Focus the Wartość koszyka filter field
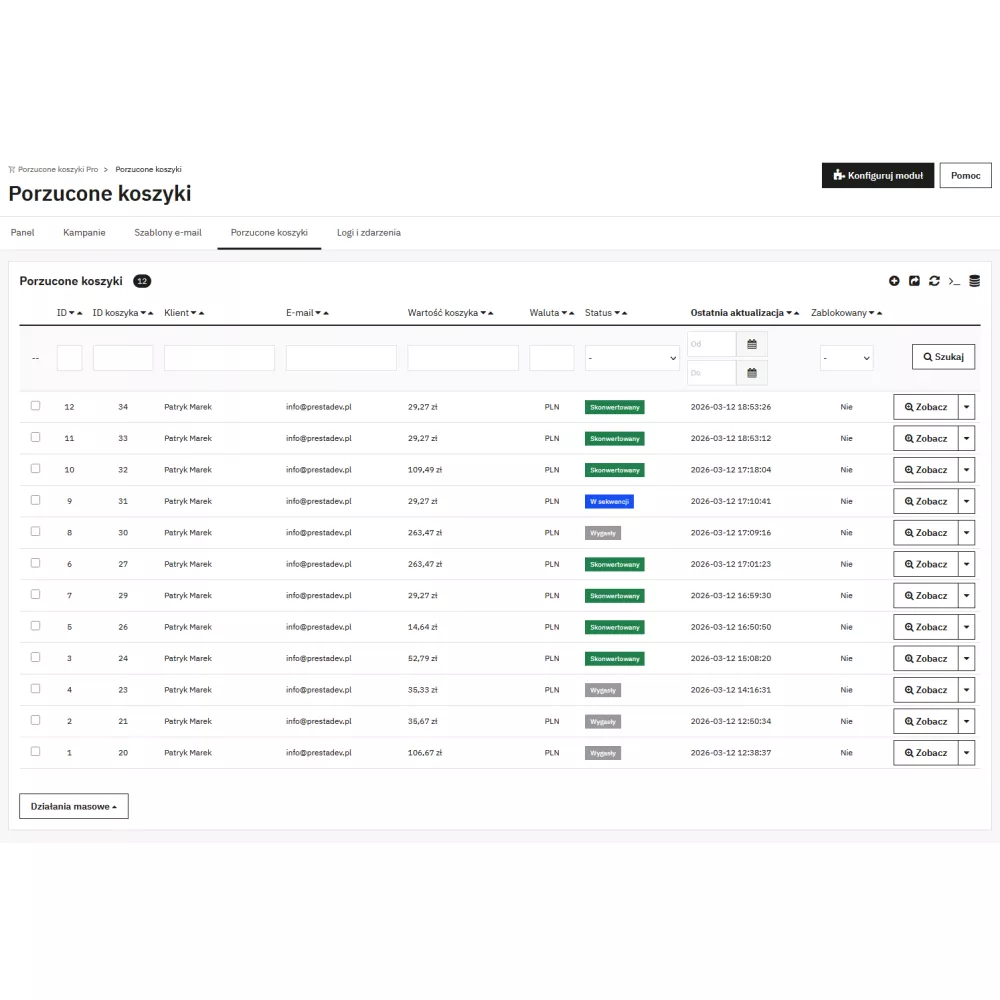Screen dimensions: 1000x1000 [463, 358]
